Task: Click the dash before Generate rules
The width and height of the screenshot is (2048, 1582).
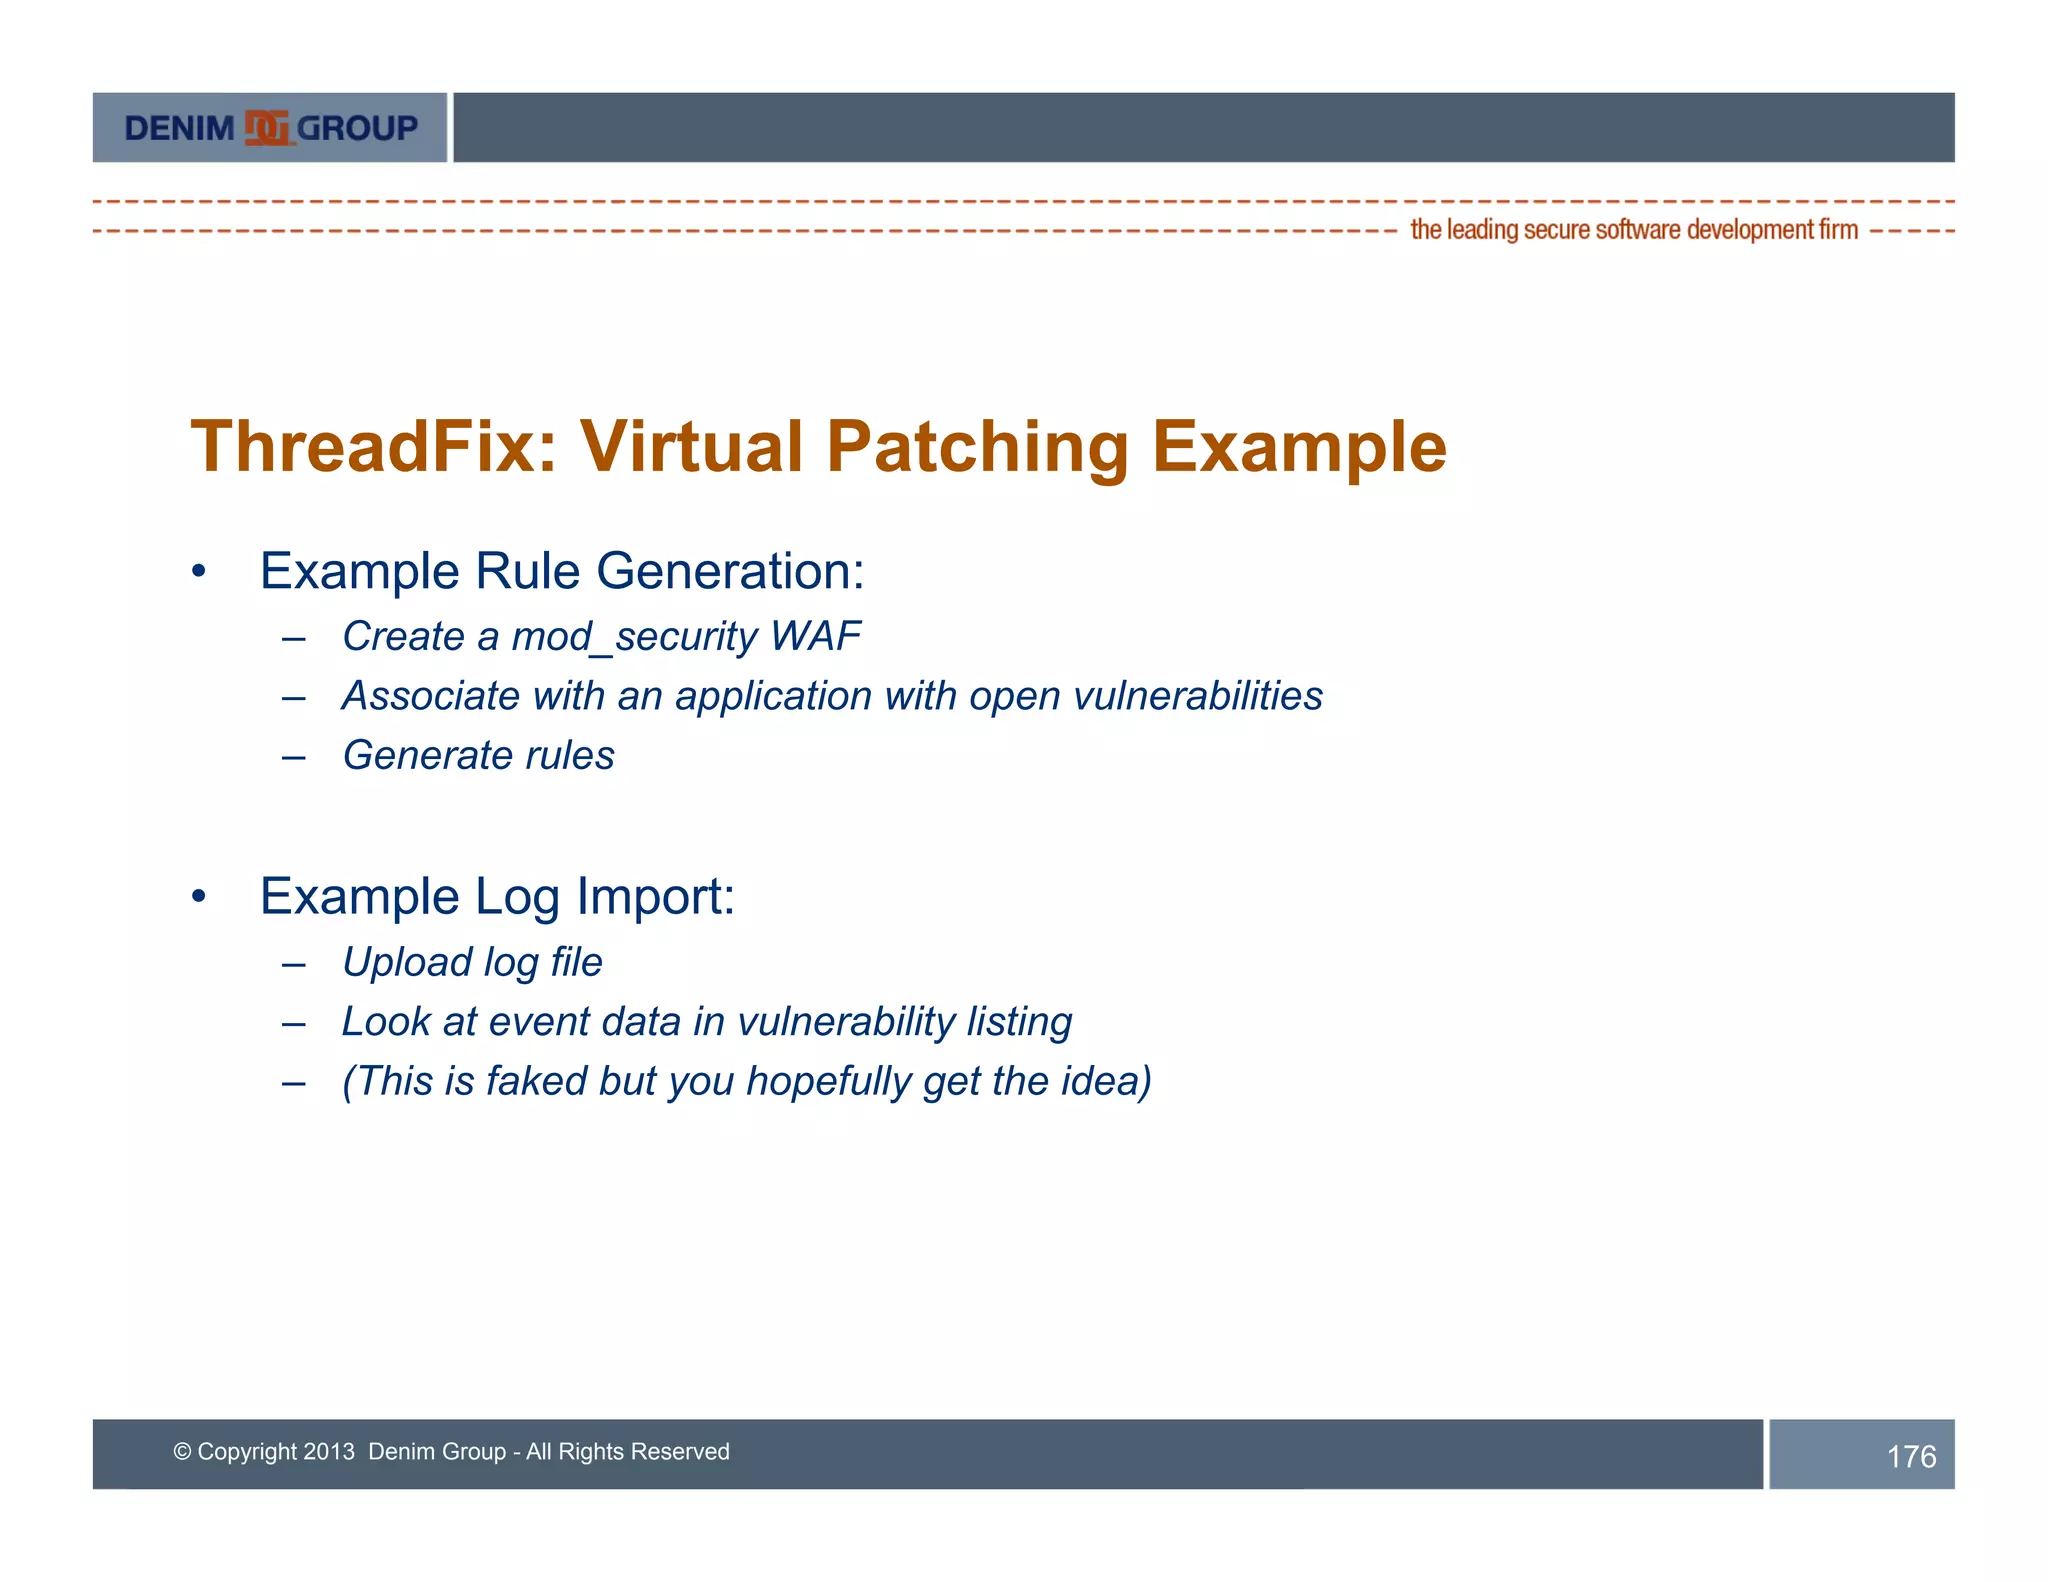Action: click(x=293, y=756)
